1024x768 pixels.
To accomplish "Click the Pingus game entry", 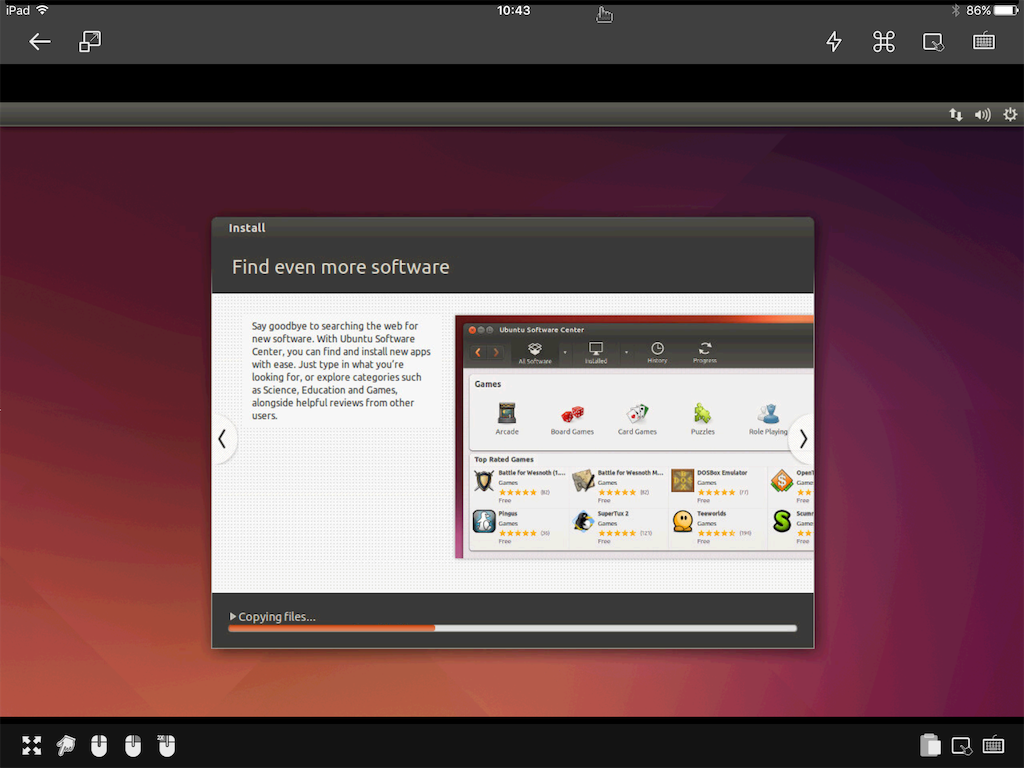I will (518, 528).
